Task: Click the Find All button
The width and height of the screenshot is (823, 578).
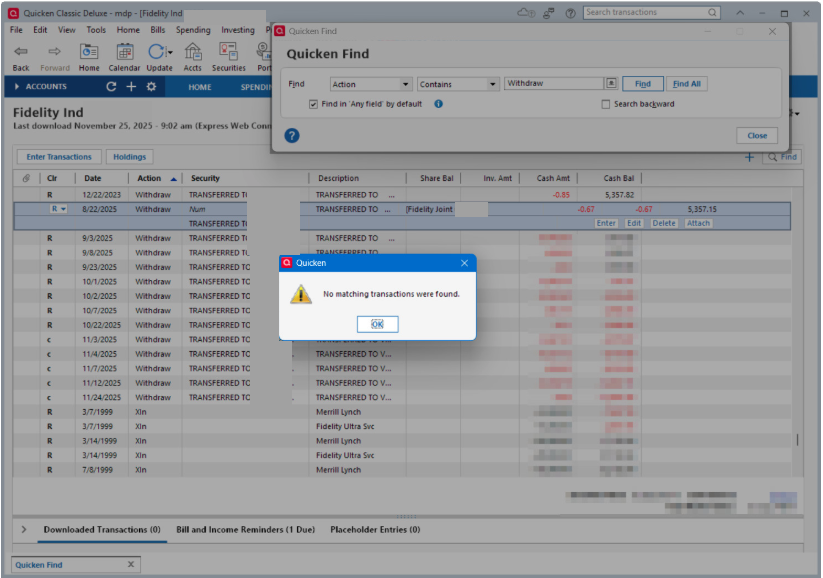Action: pos(687,84)
